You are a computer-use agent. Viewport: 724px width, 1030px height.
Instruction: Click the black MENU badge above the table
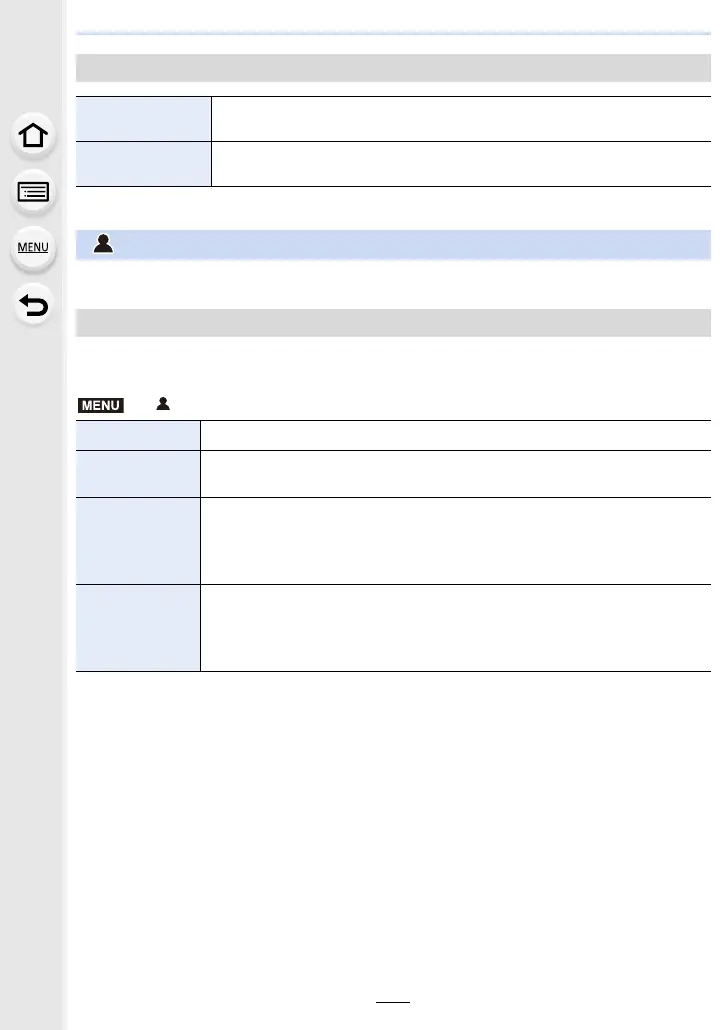point(101,405)
